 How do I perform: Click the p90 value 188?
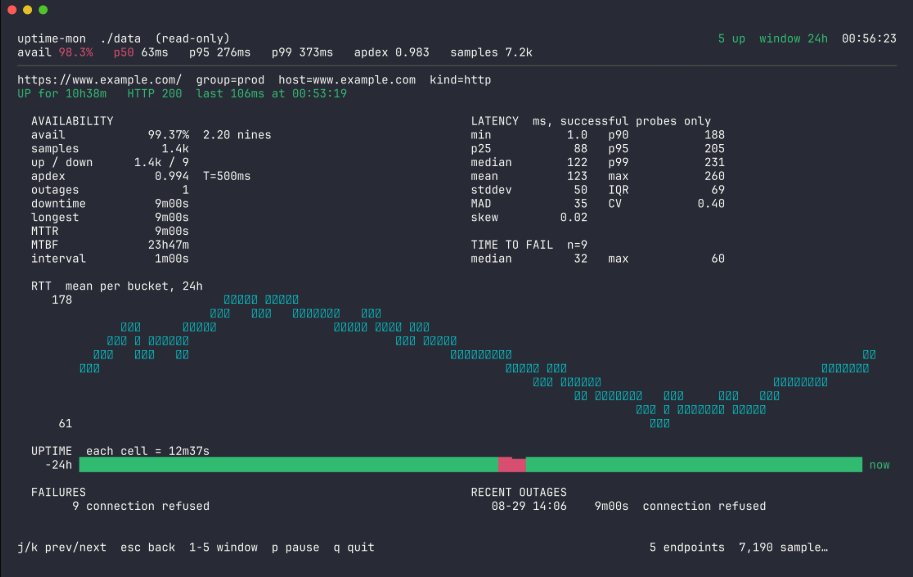point(714,135)
